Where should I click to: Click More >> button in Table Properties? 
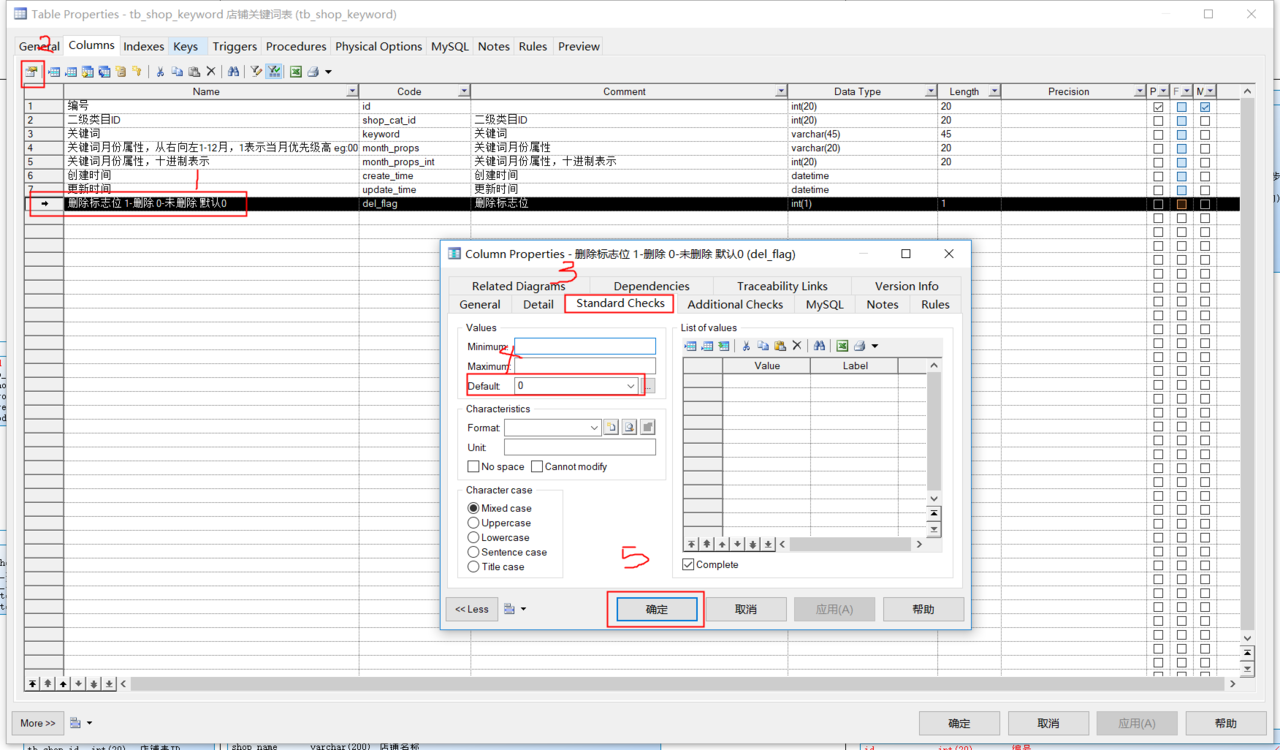[x=39, y=723]
